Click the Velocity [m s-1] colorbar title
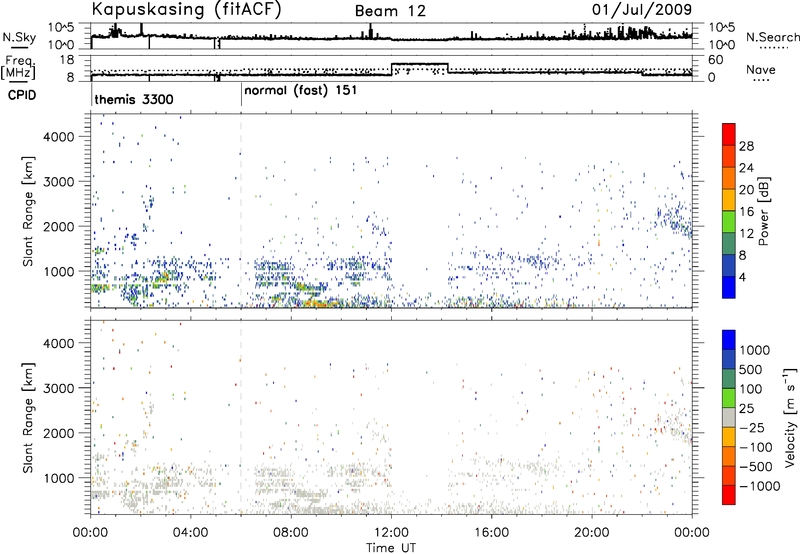This screenshot has height=554, width=800. tap(790, 417)
